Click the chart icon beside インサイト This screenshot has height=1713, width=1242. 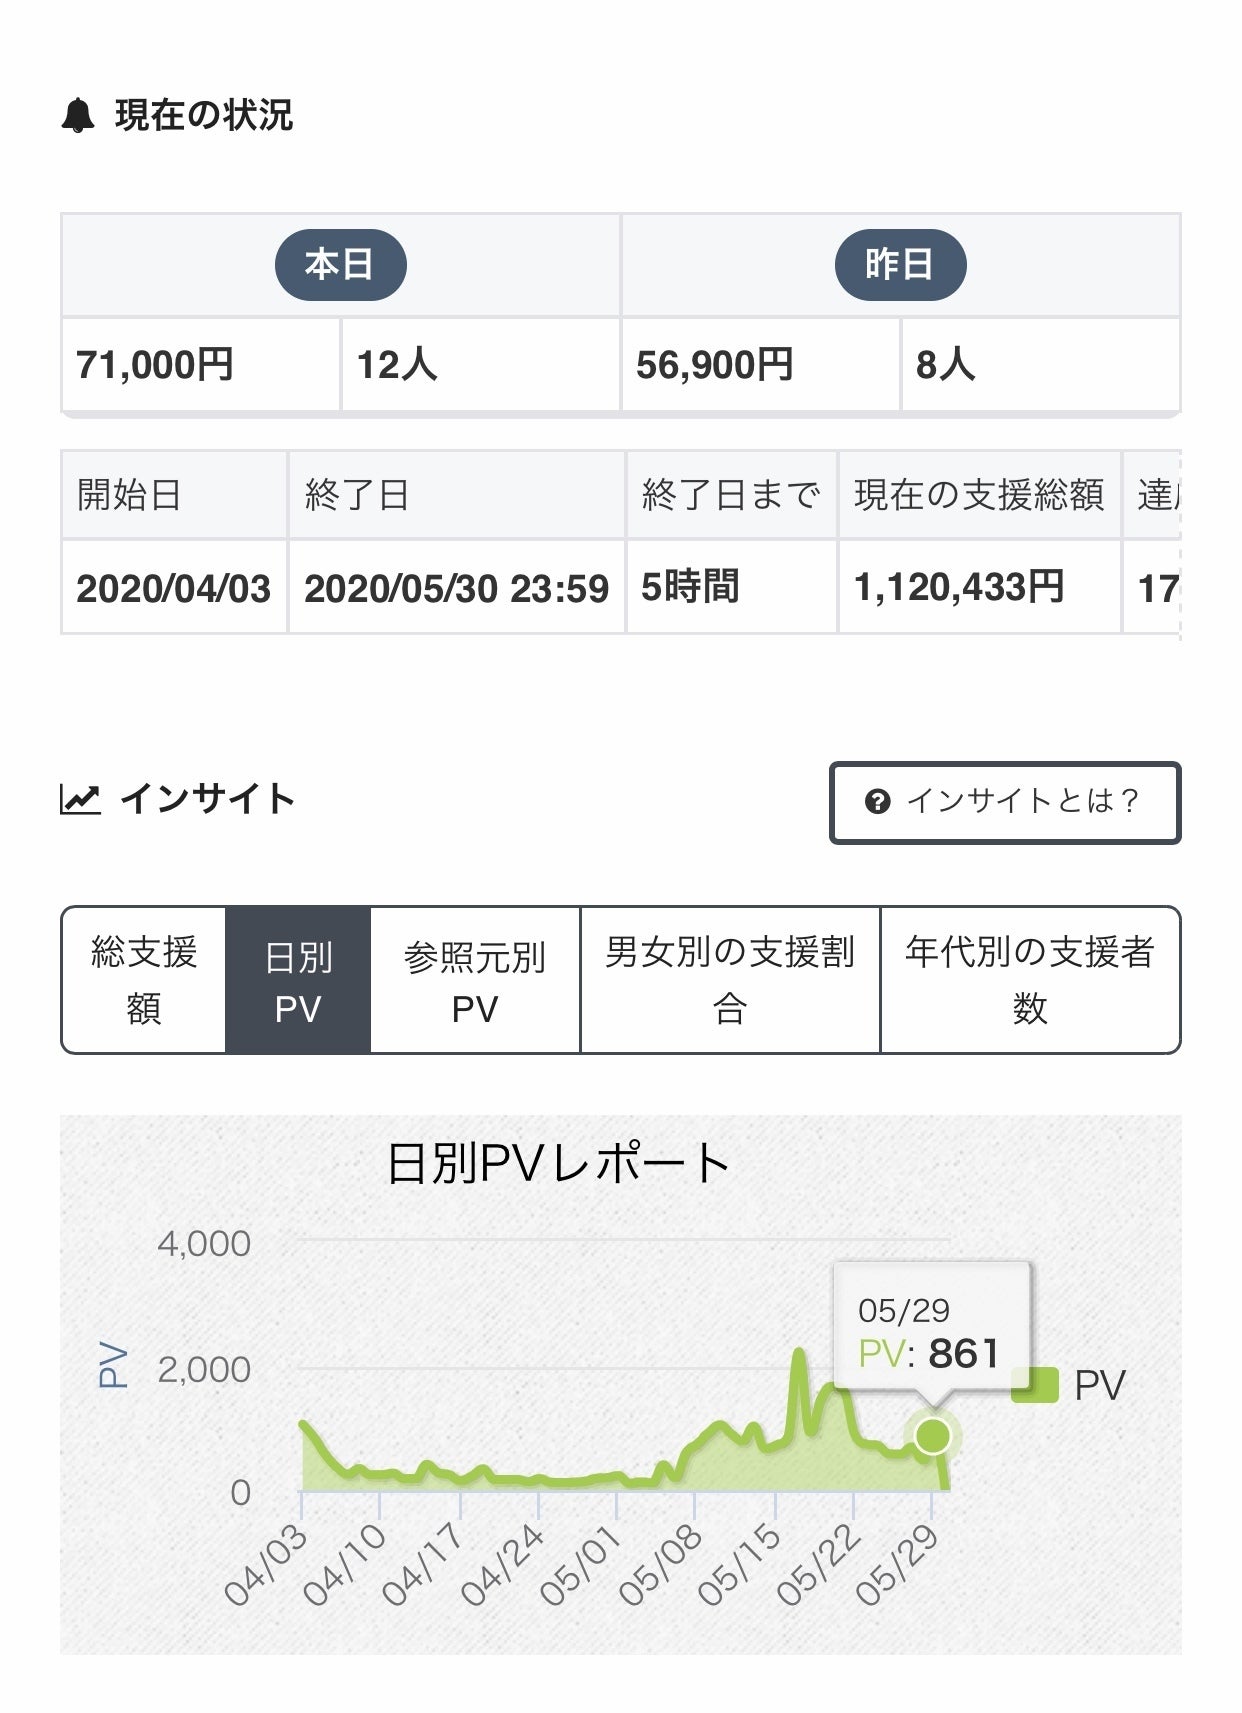(80, 800)
